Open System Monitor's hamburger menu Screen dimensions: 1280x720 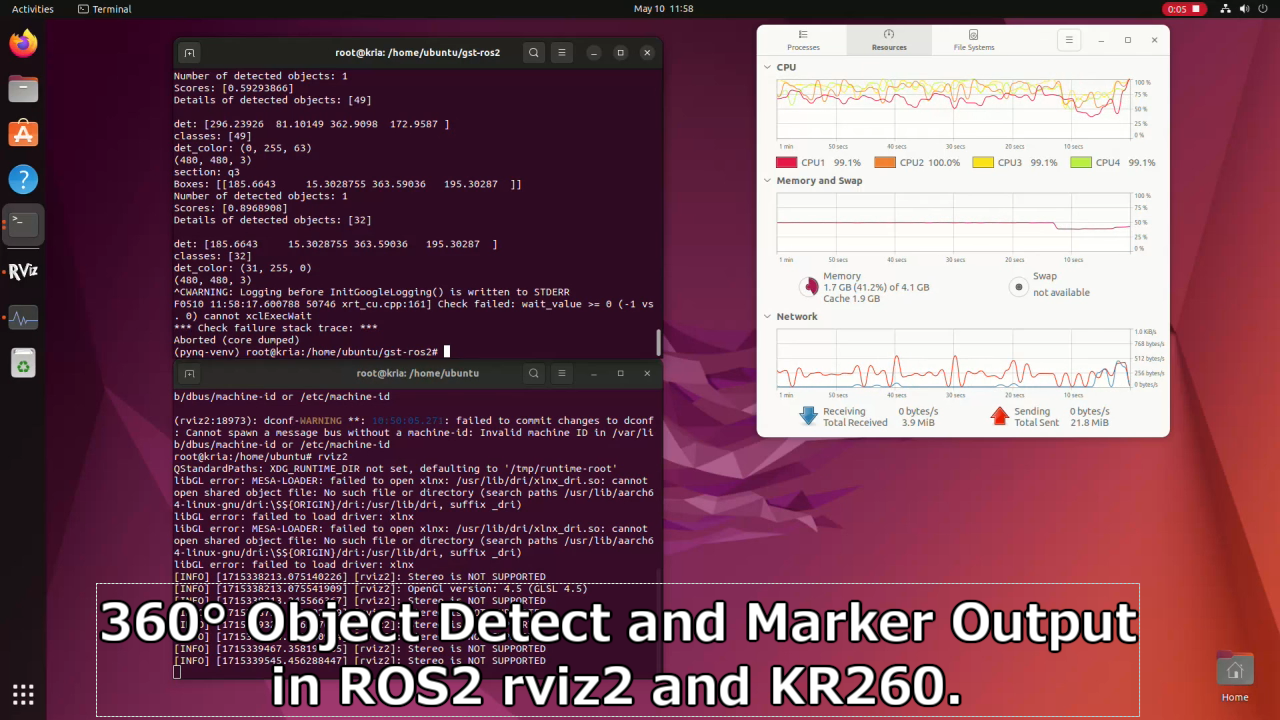point(1069,40)
